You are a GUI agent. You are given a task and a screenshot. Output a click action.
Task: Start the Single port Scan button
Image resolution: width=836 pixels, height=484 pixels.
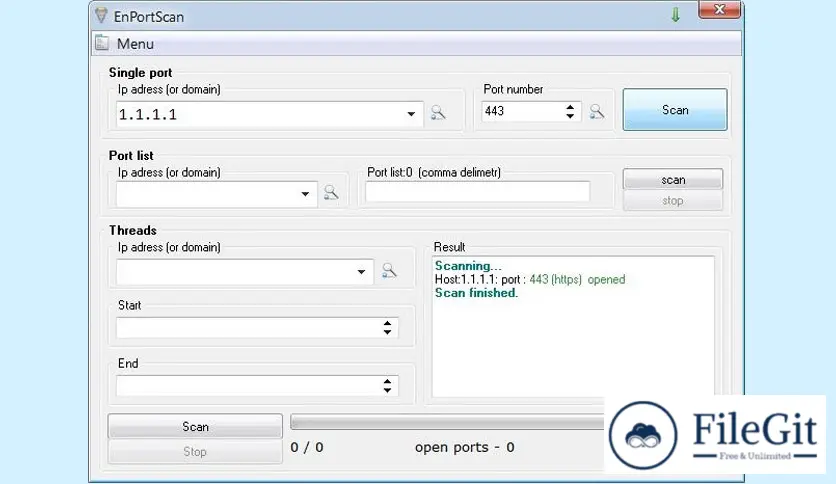[x=675, y=110]
